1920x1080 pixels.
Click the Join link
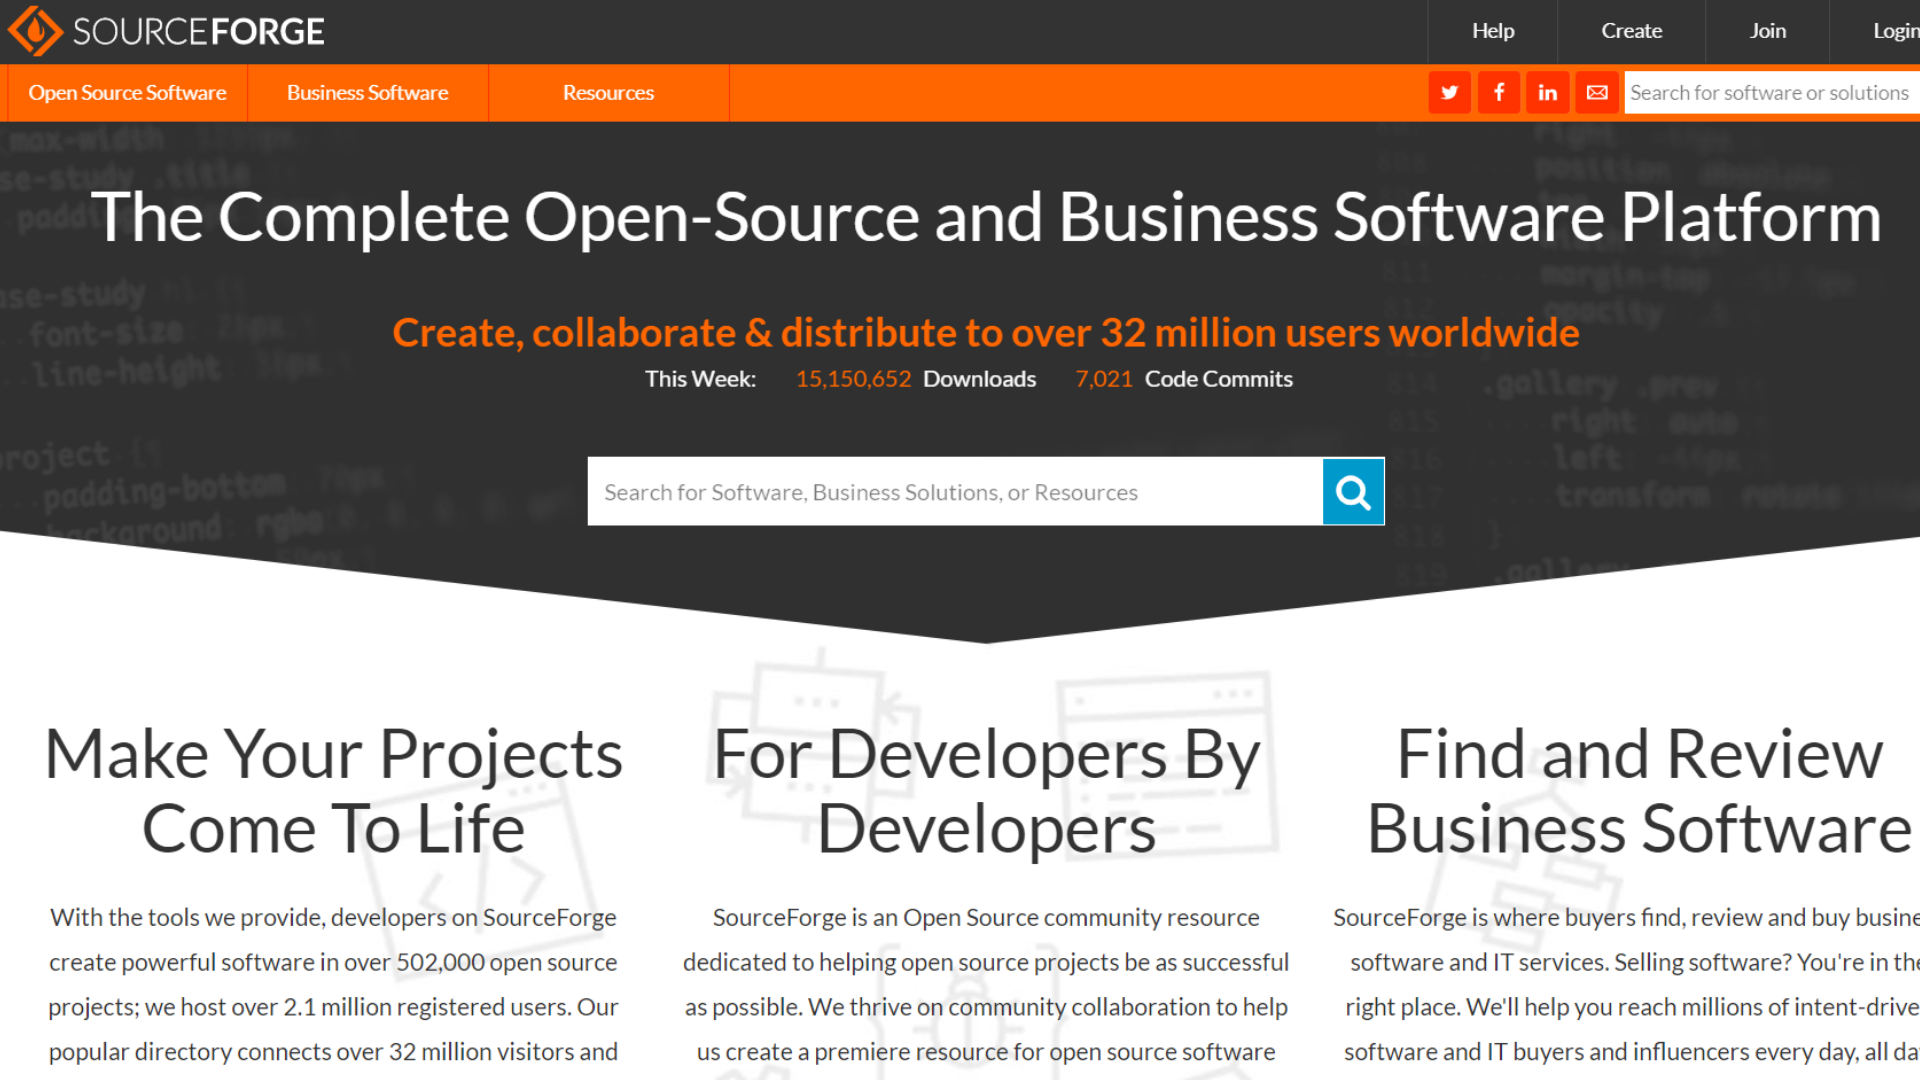click(x=1767, y=31)
